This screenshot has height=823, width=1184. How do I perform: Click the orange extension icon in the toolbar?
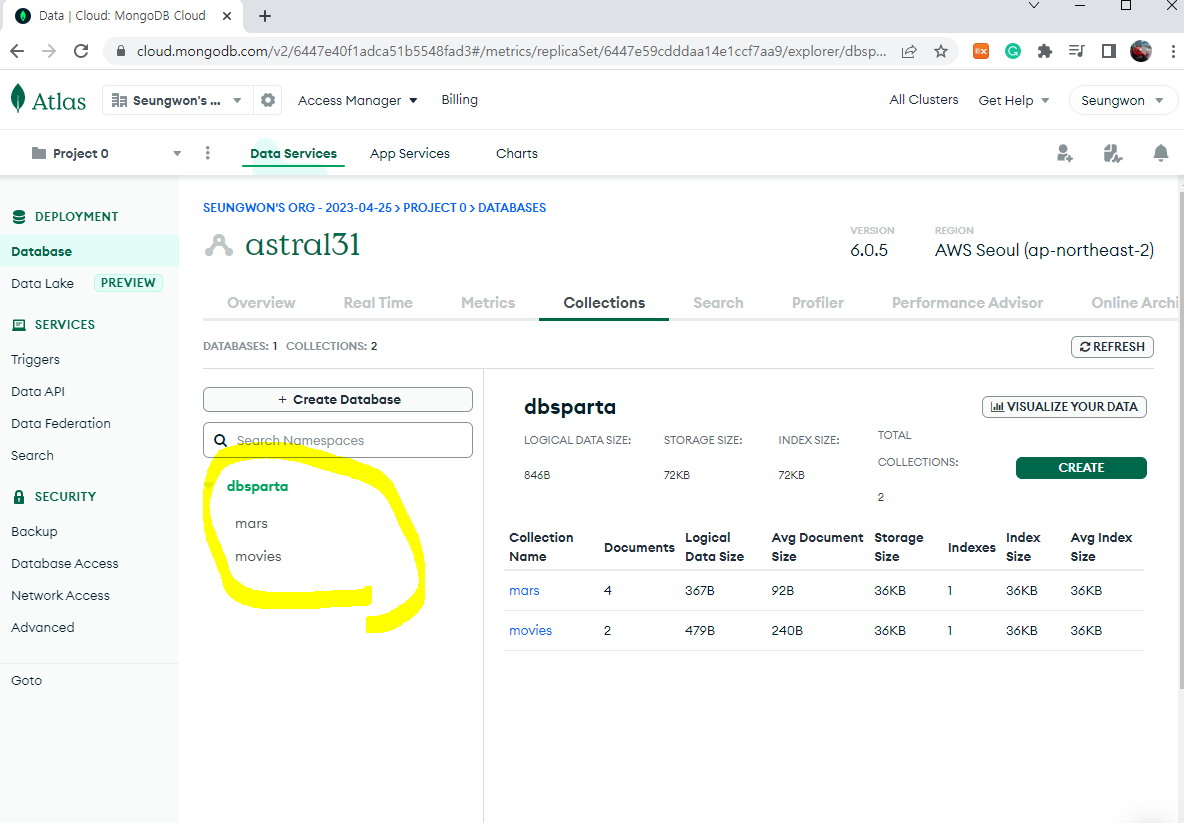(x=981, y=51)
